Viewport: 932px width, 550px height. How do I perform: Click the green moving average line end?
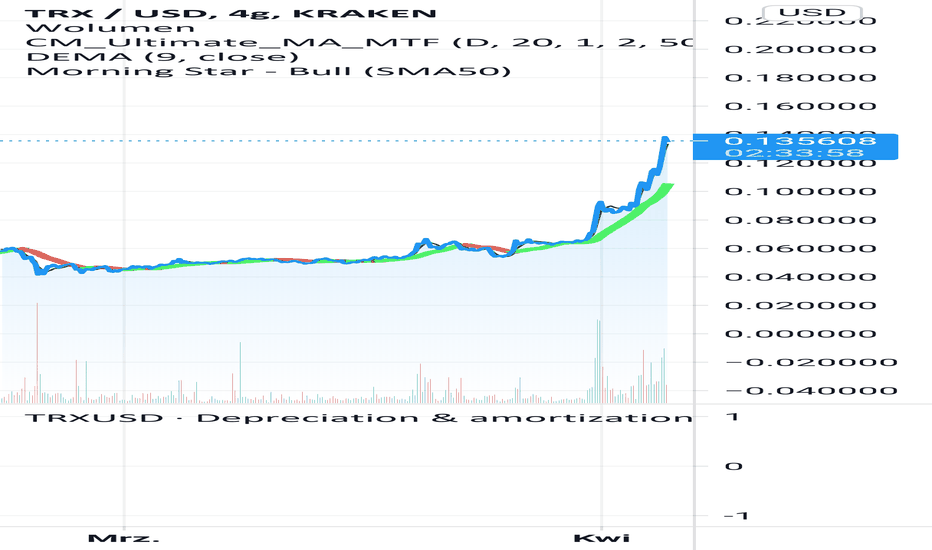[670, 186]
